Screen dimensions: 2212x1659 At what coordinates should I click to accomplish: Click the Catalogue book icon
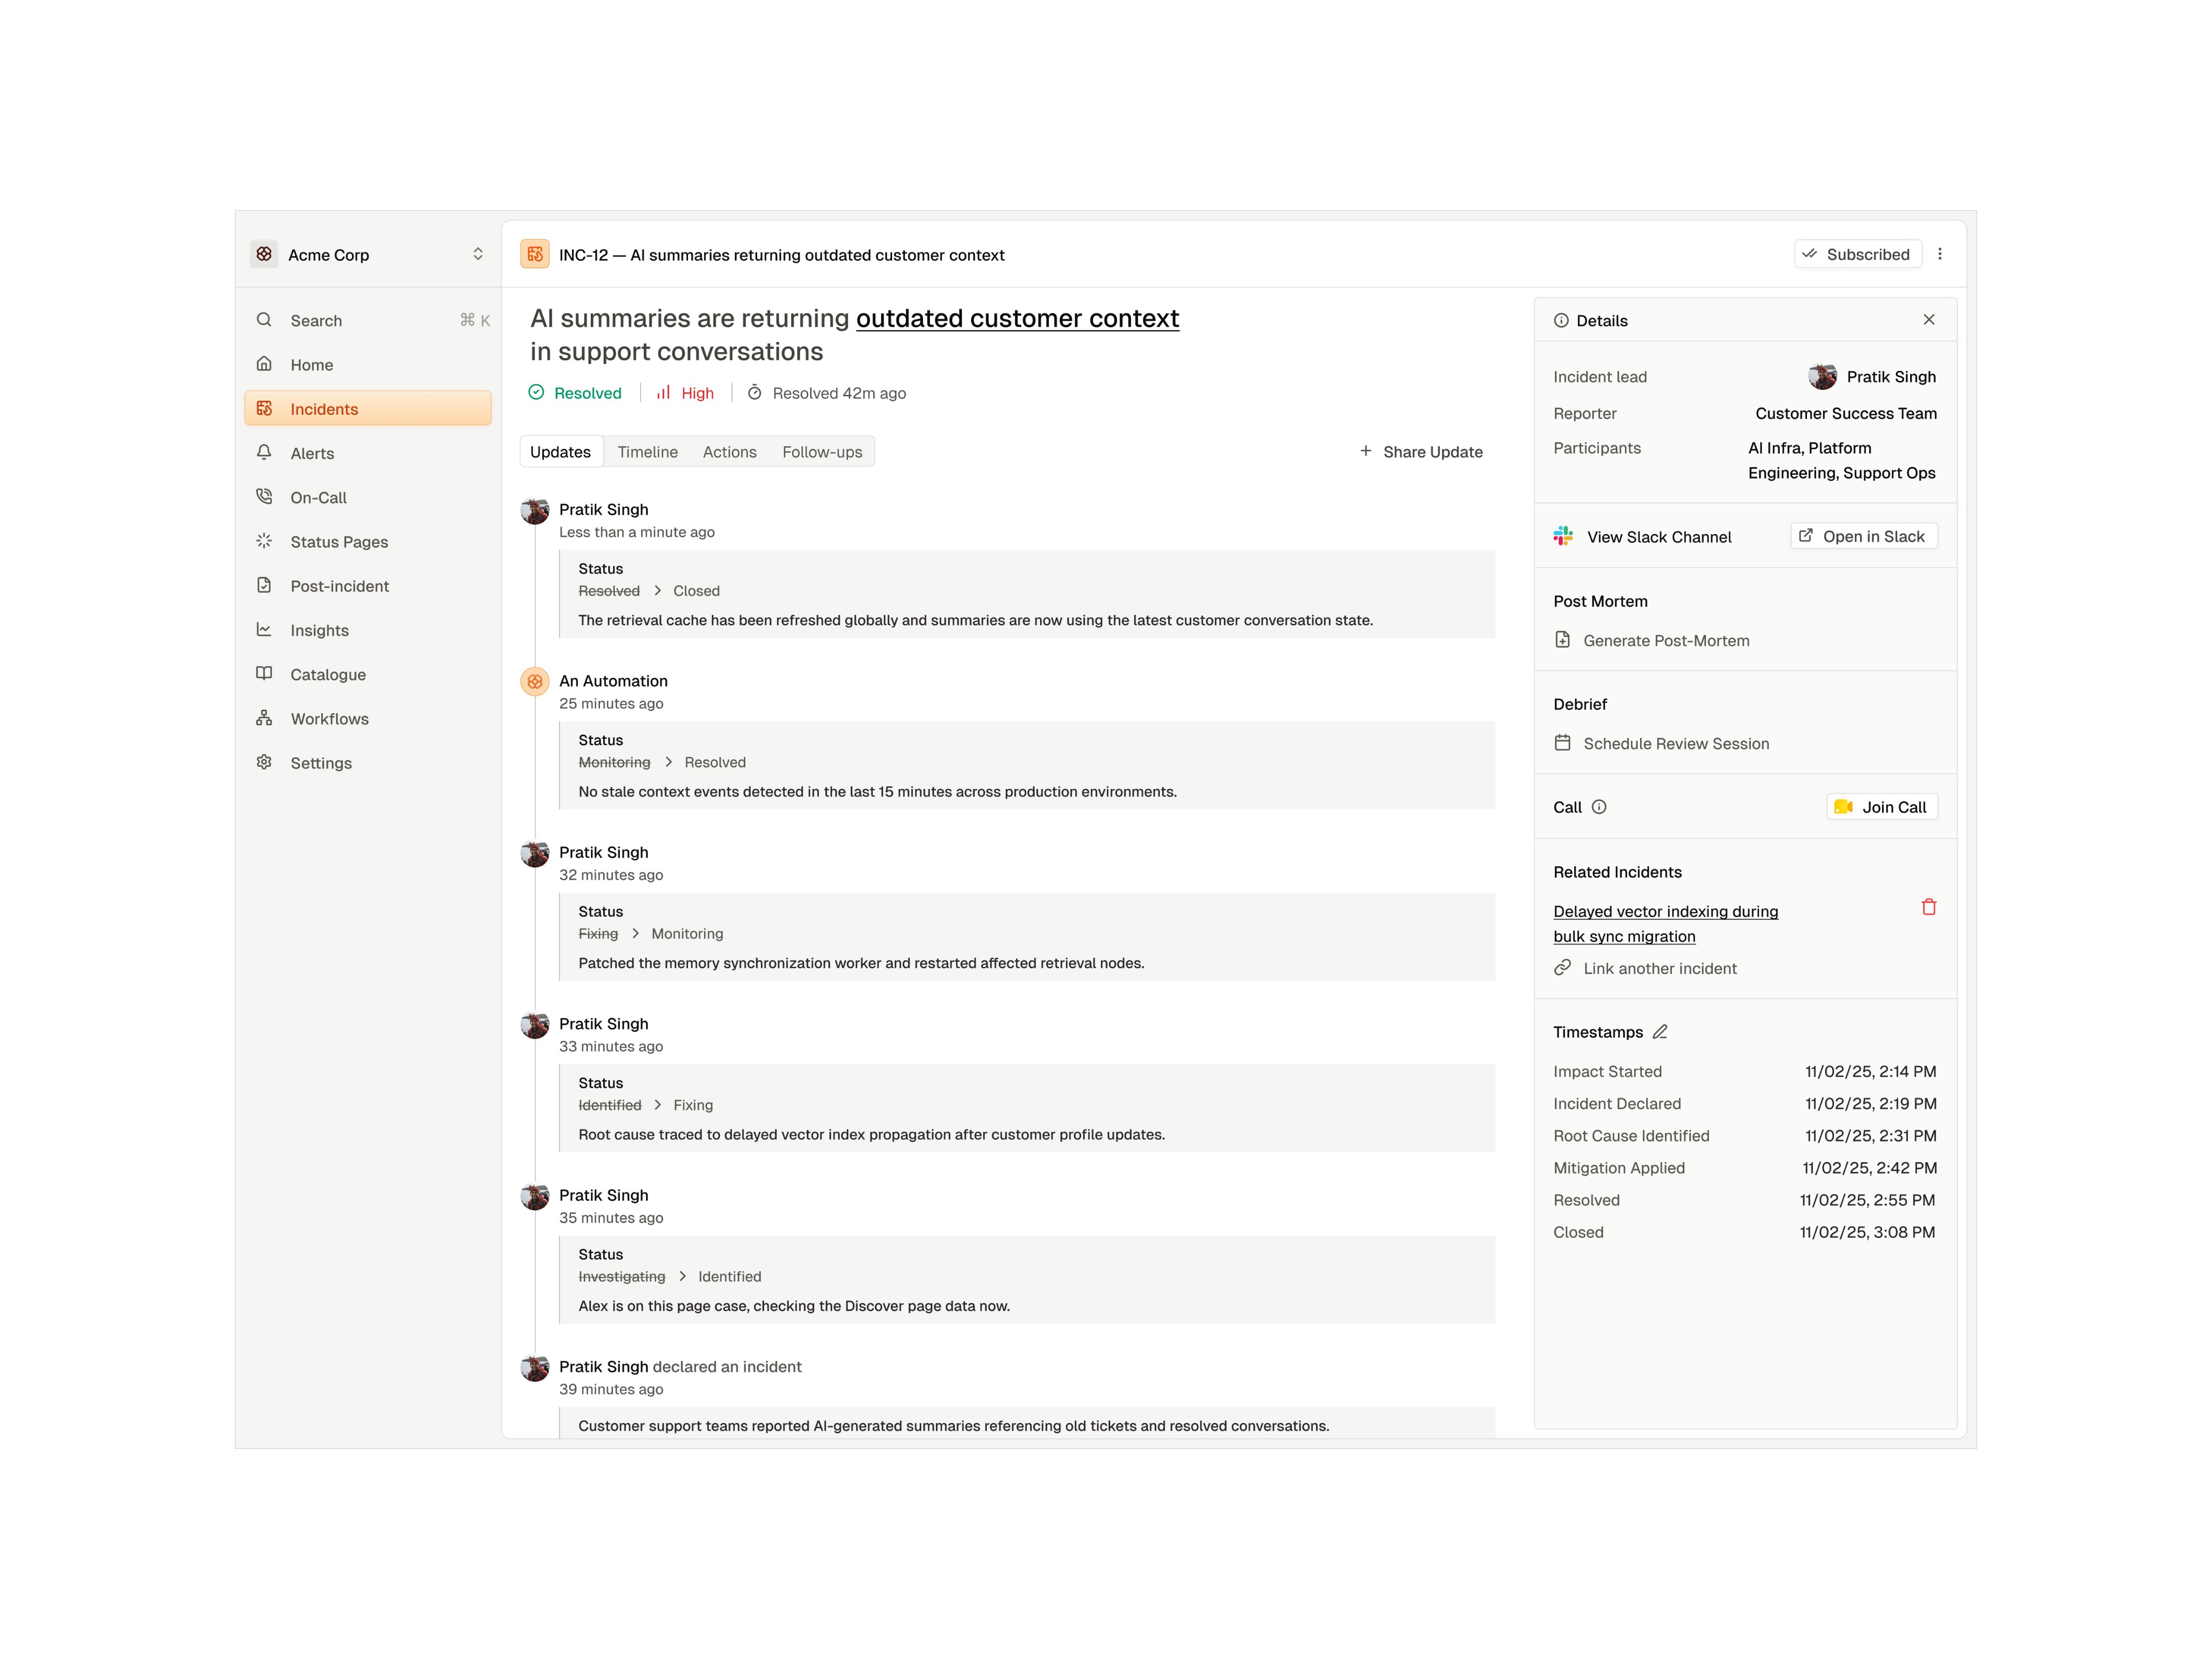tap(264, 674)
